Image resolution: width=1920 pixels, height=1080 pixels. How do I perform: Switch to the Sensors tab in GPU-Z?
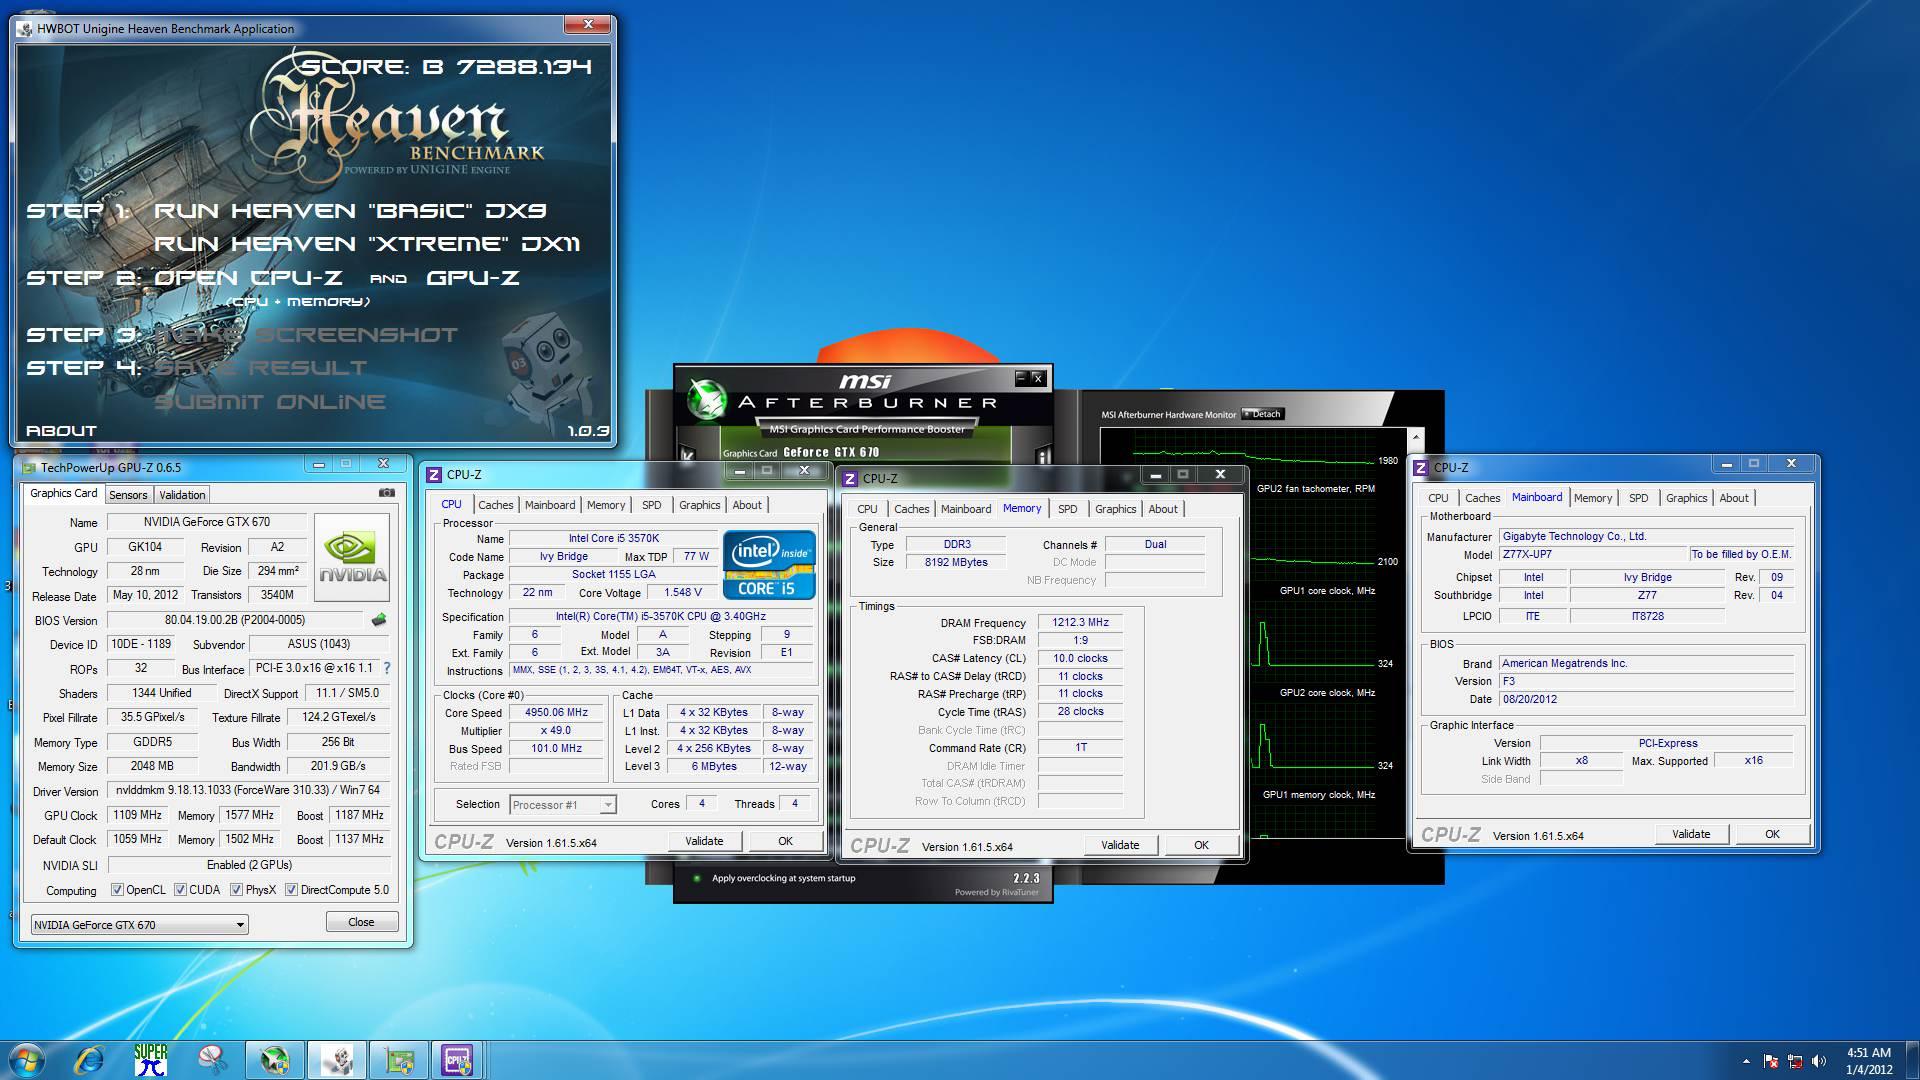pos(128,495)
